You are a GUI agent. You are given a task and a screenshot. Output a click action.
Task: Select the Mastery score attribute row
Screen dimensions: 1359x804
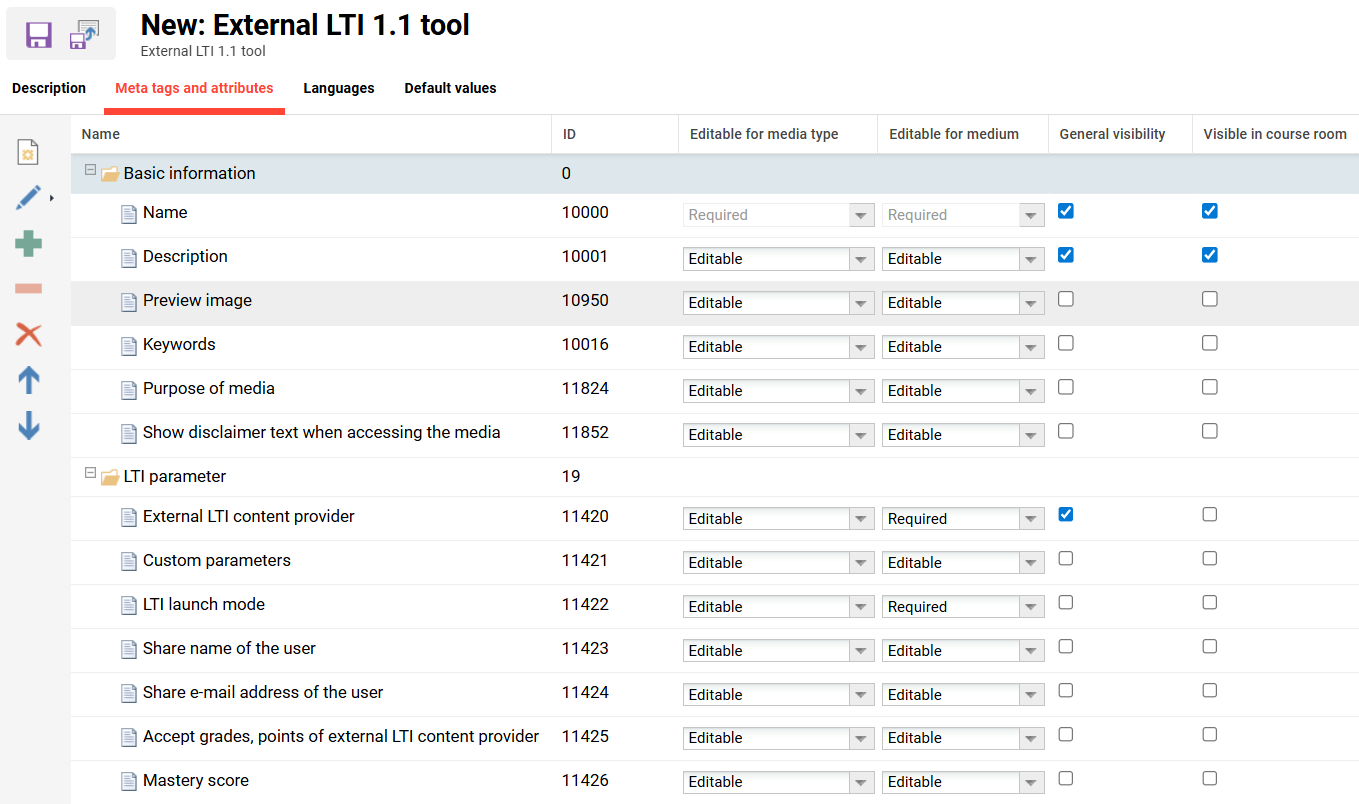[196, 781]
